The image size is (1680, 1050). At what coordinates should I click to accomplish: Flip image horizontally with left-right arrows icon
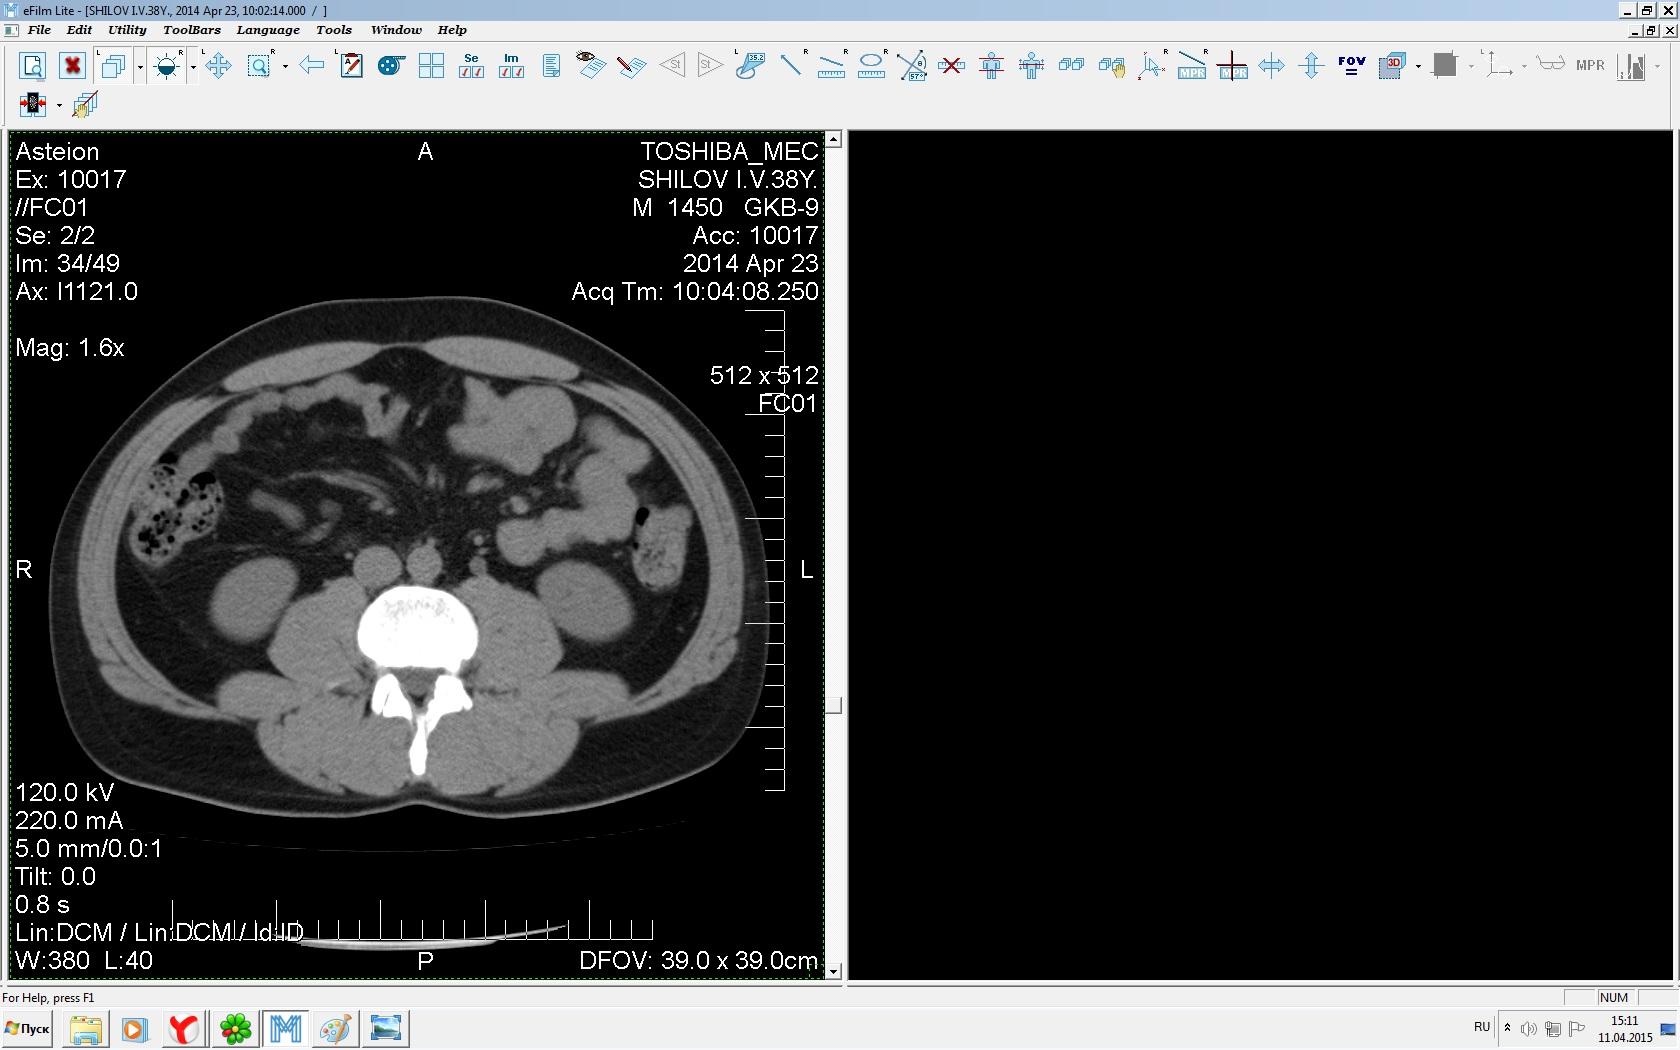[x=1271, y=66]
